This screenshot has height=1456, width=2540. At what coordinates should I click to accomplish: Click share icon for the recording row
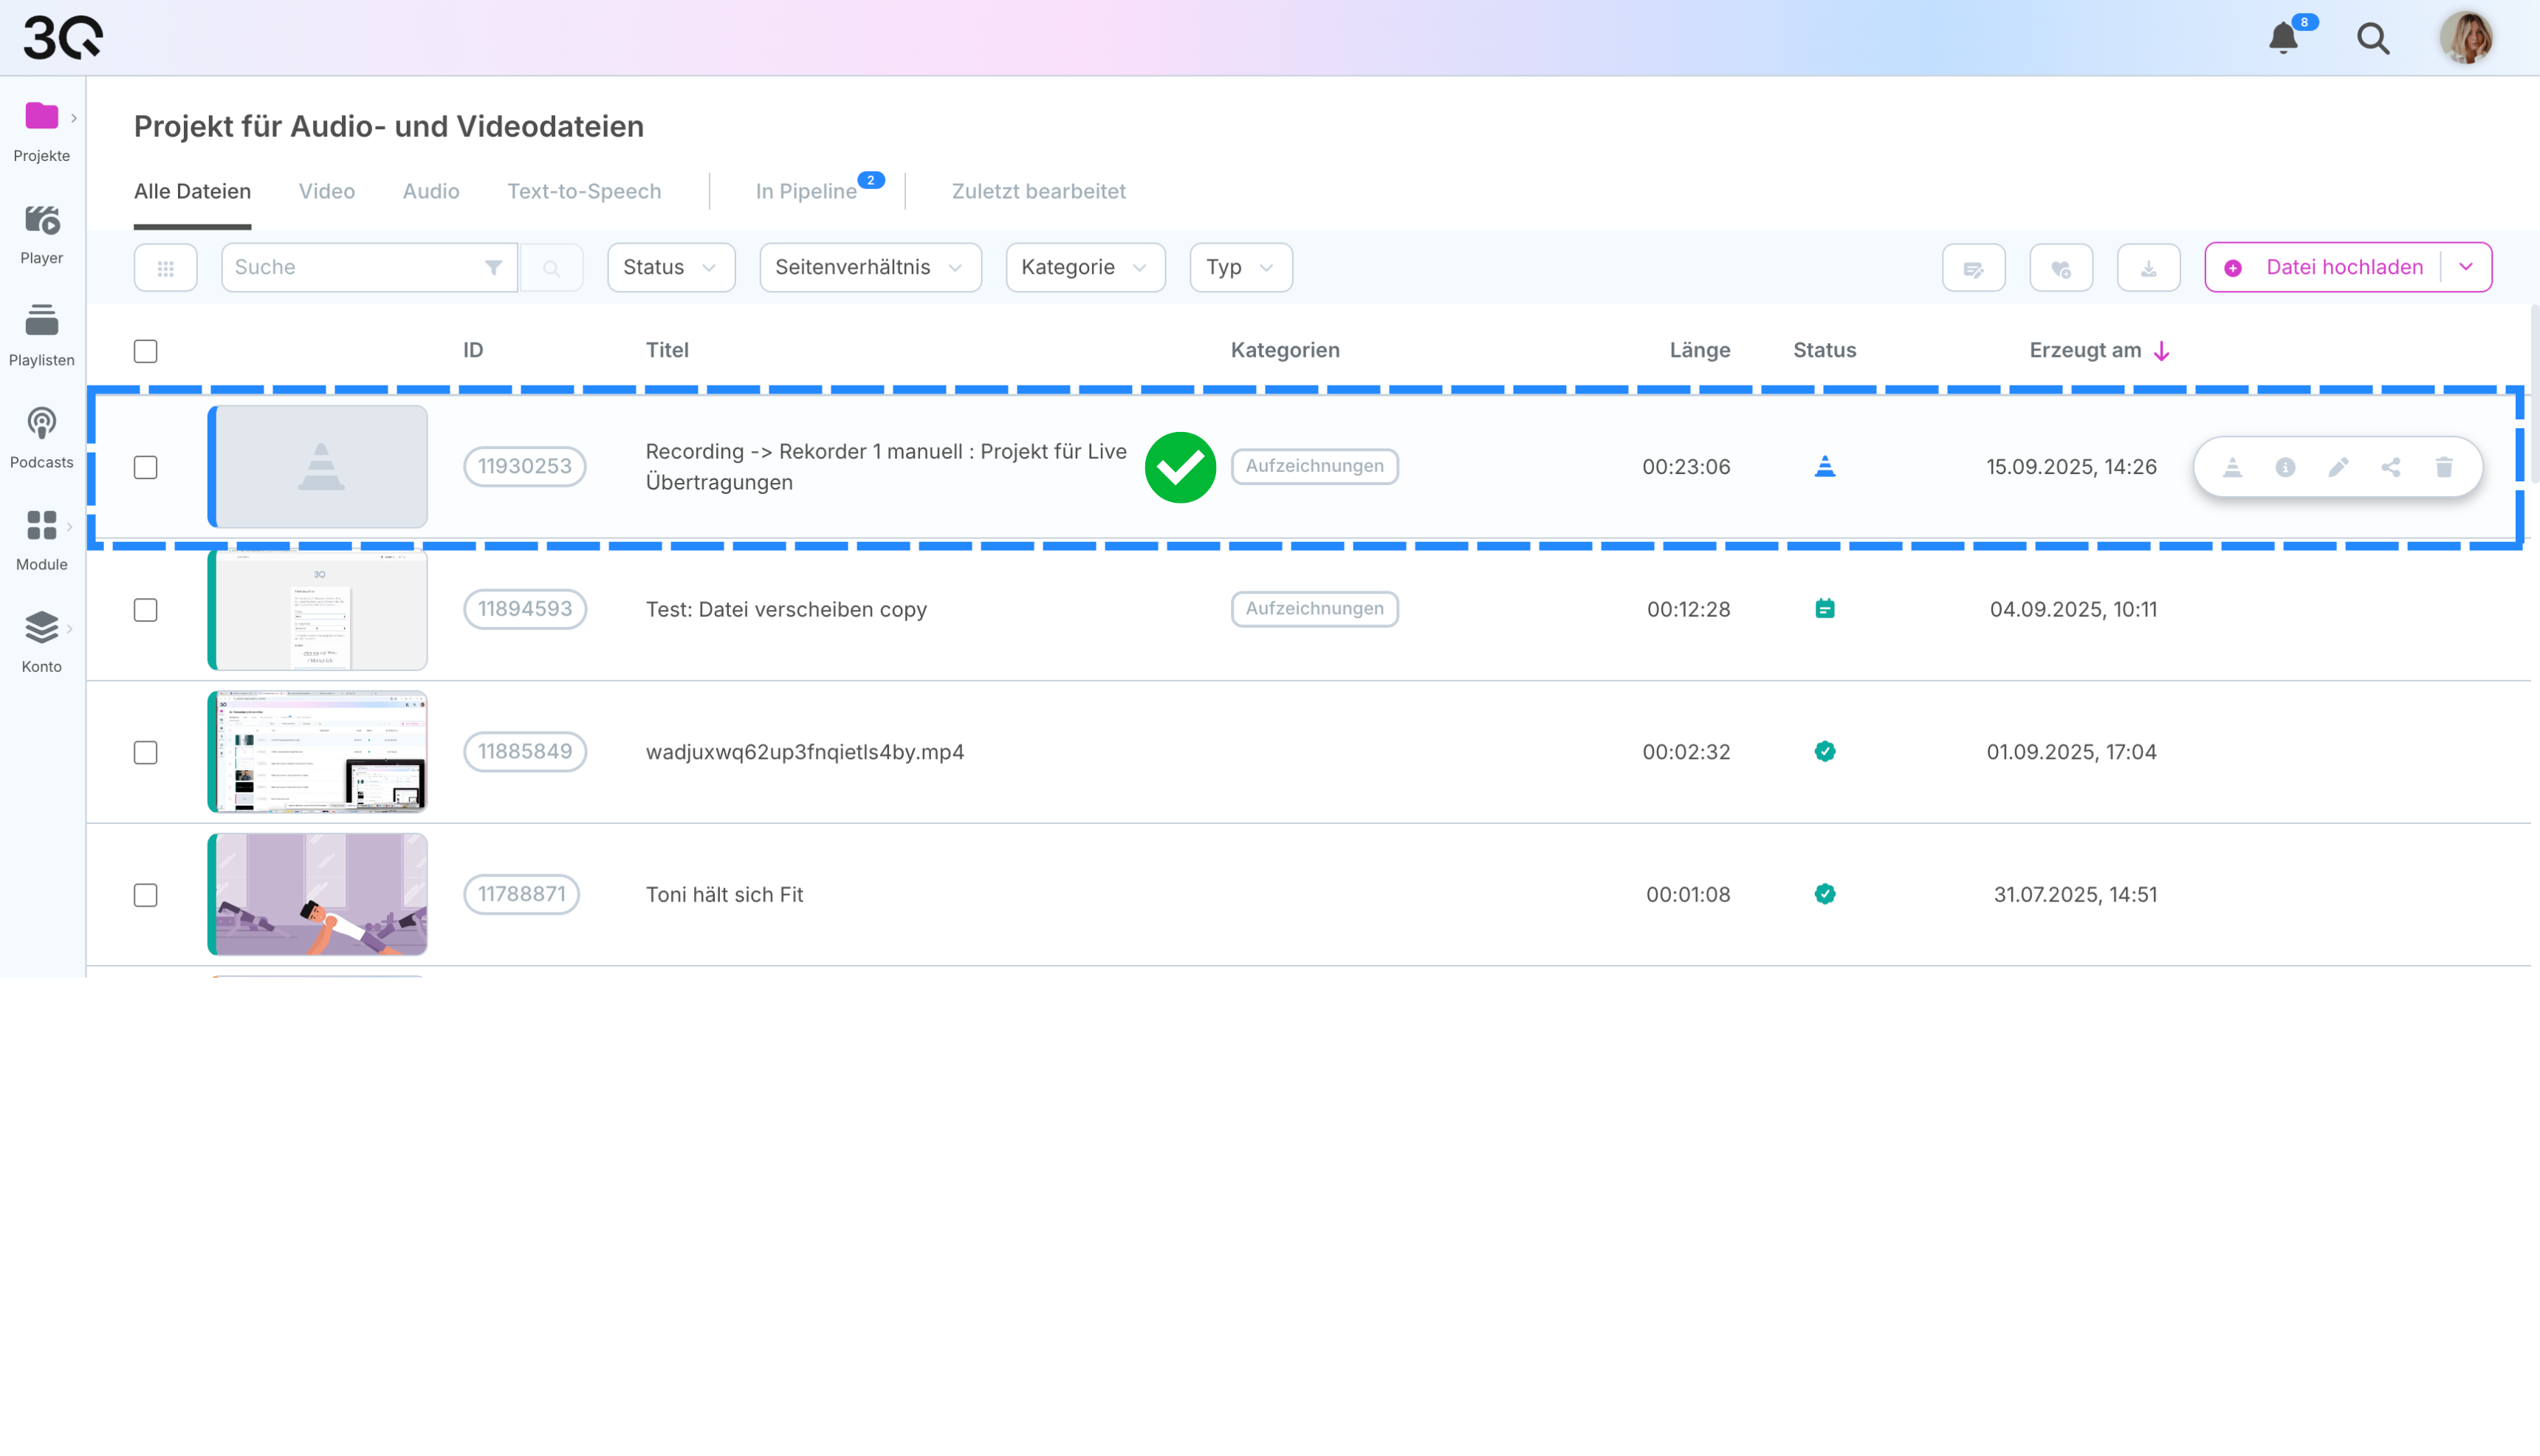pos(2391,467)
